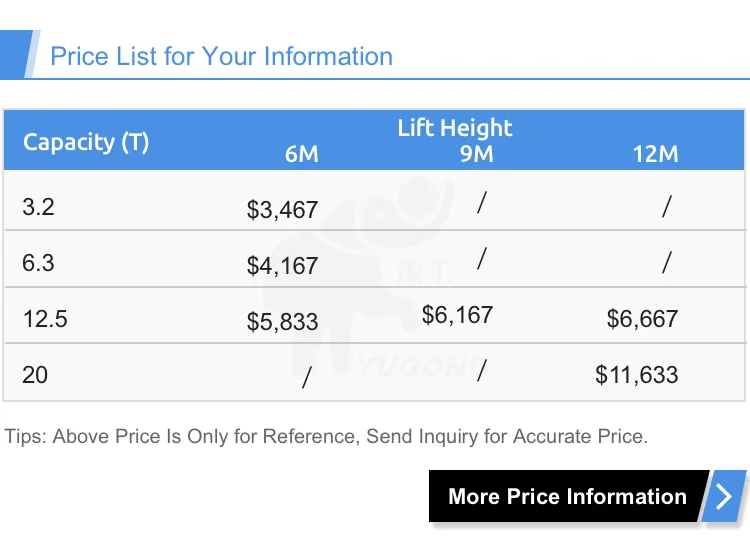Screen dimensions: 750x560
Task: Click the $3,467 price cell
Action: pyautogui.click(x=282, y=210)
